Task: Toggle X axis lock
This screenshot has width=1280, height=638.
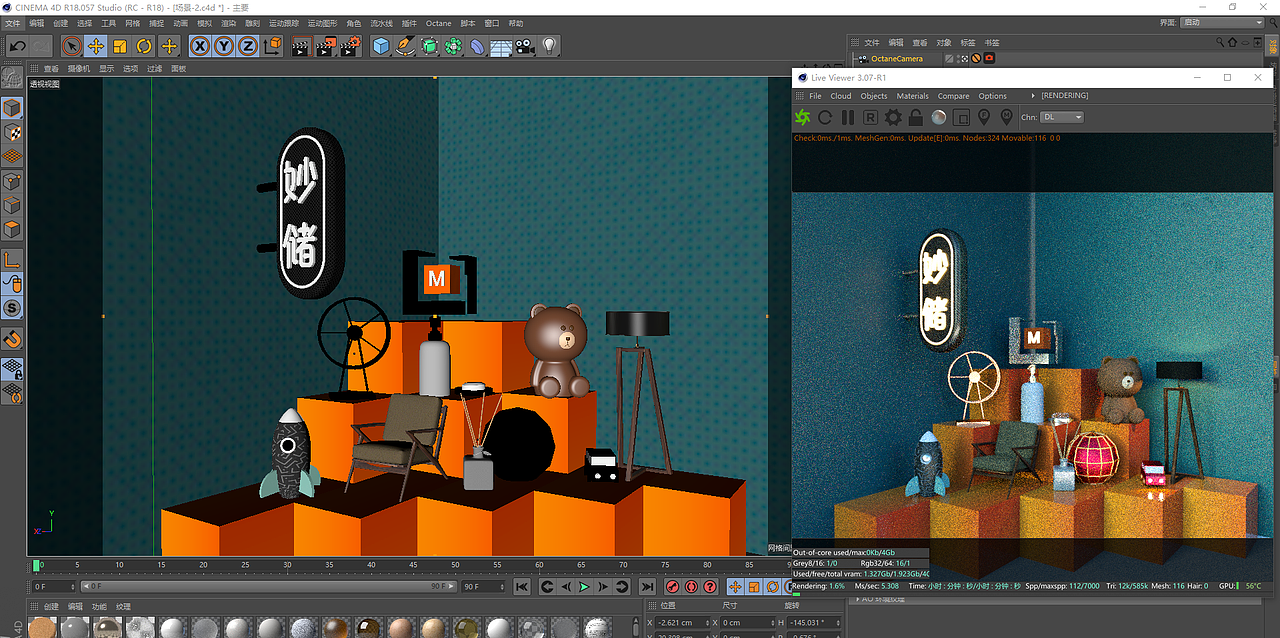Action: [x=200, y=46]
